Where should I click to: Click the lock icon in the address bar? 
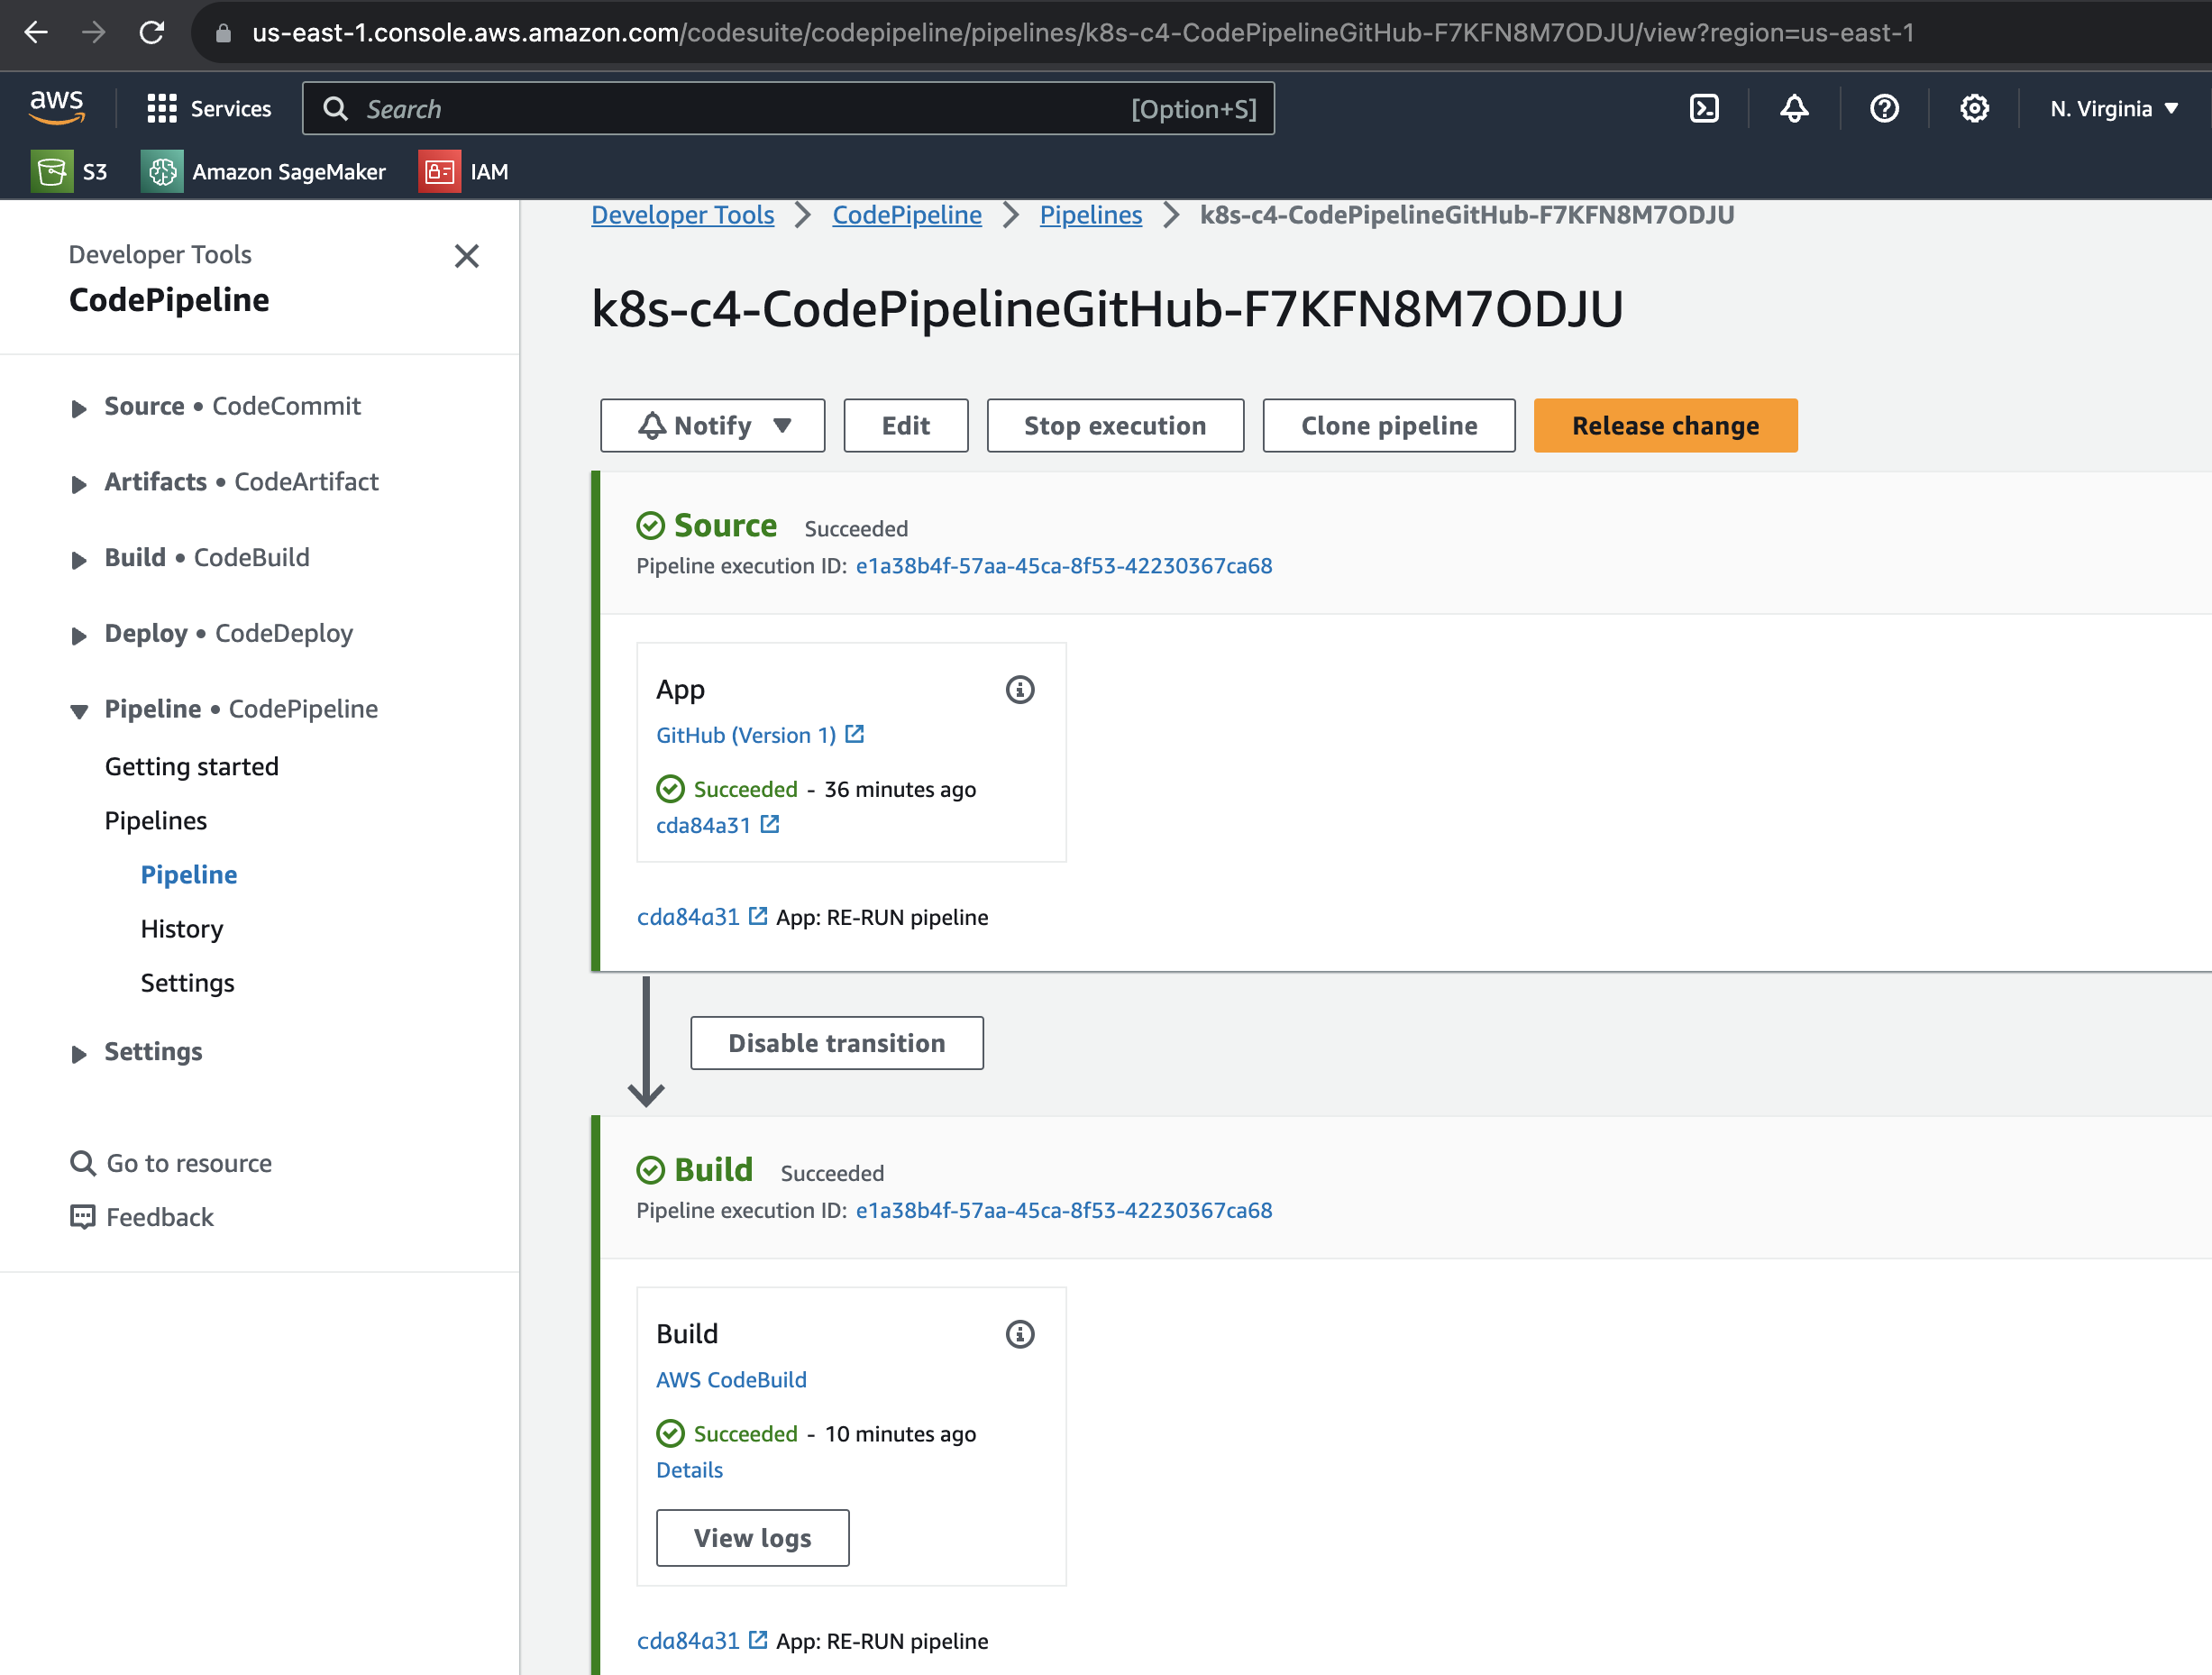(223, 33)
